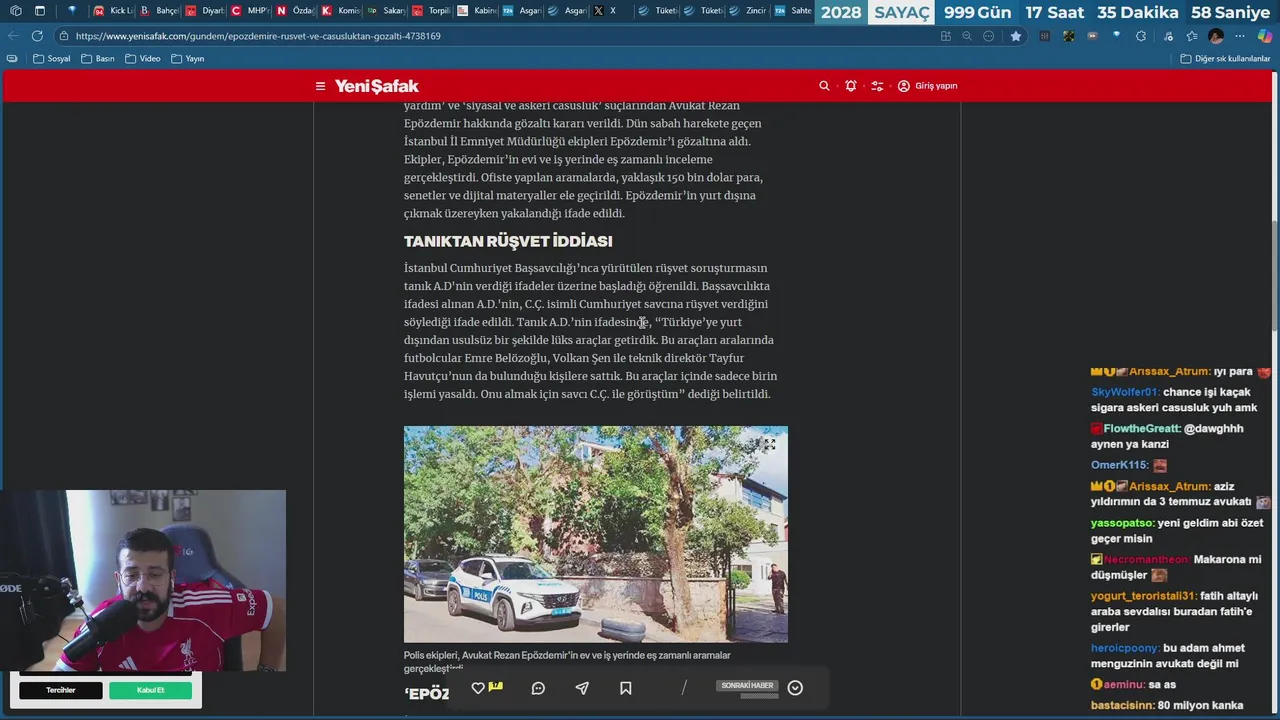Open the address bar apps grid icon
Viewport: 1280px width, 720px height.
[x=946, y=36]
